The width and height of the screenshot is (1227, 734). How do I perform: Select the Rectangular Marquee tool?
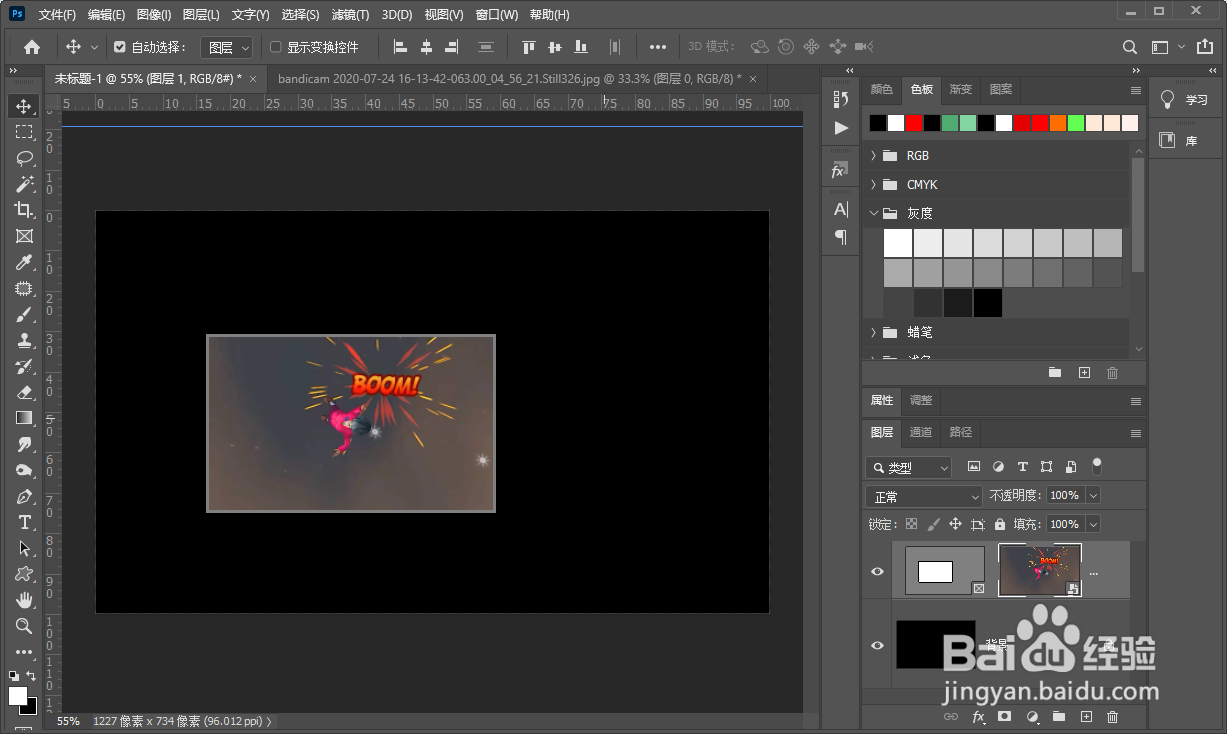[x=24, y=132]
